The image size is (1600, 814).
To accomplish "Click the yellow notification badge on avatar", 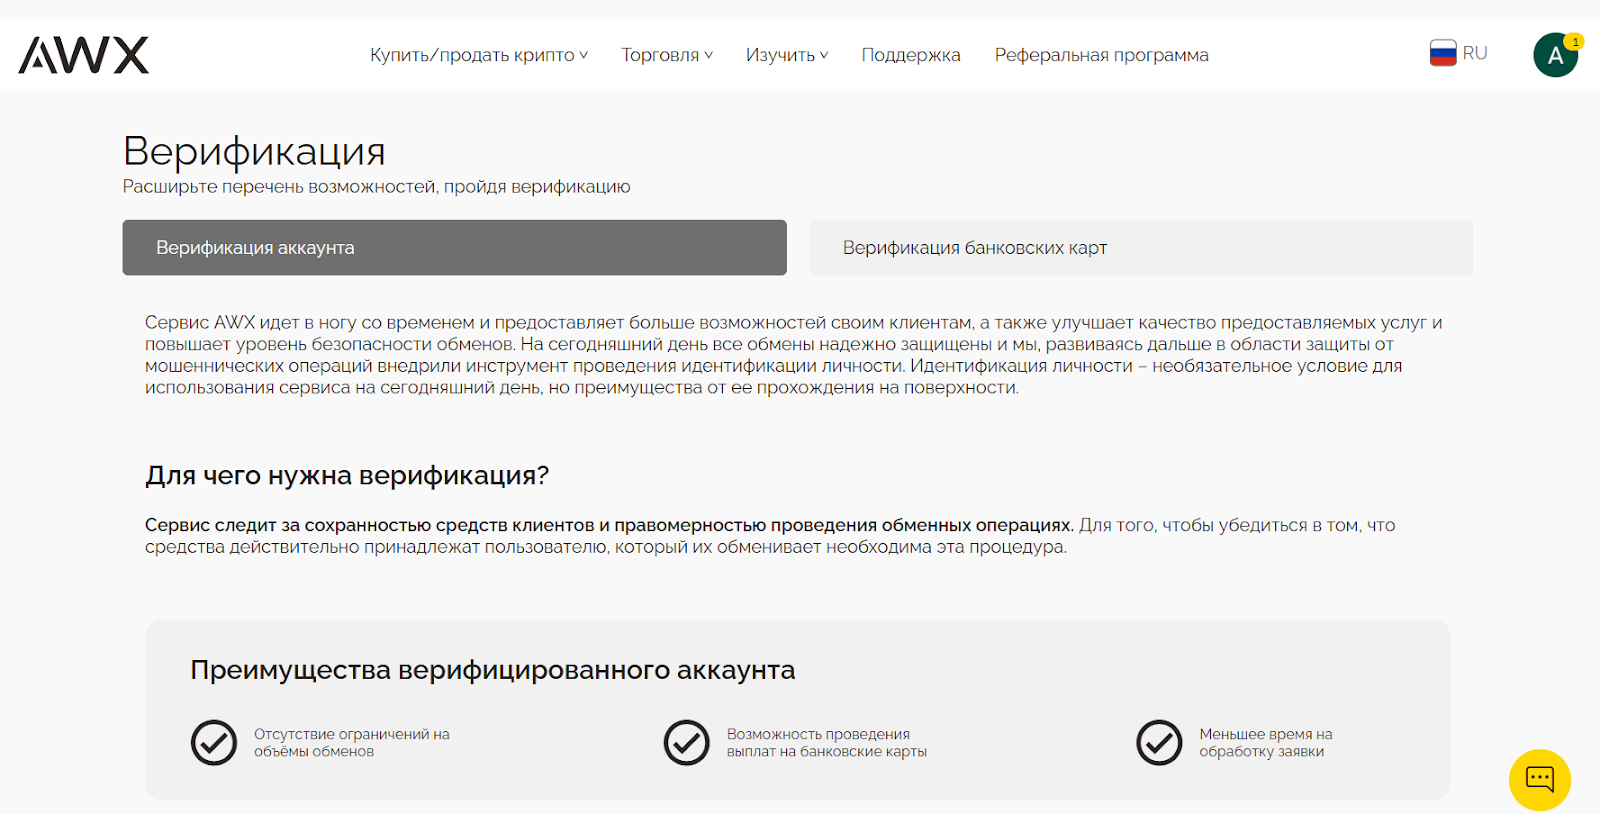I will [x=1575, y=42].
